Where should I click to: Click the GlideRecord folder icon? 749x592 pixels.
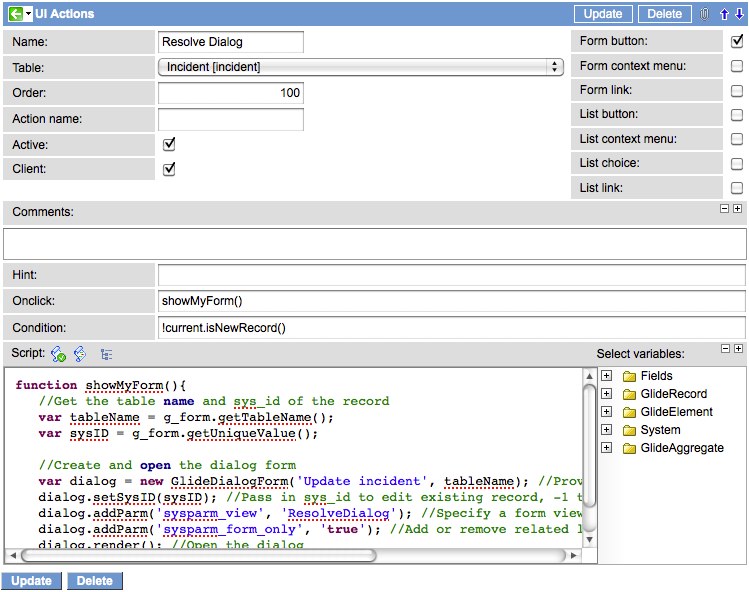tap(629, 394)
